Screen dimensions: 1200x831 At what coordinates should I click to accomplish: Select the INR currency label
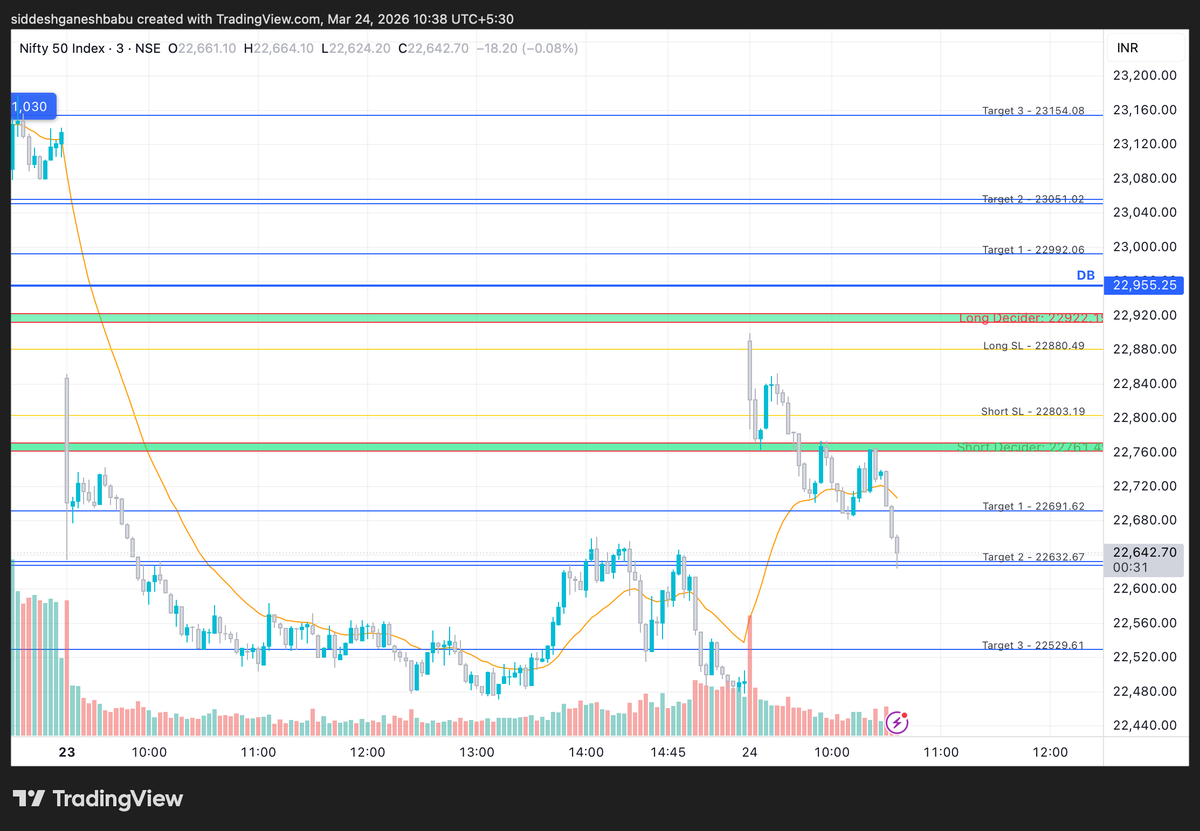pos(1126,48)
